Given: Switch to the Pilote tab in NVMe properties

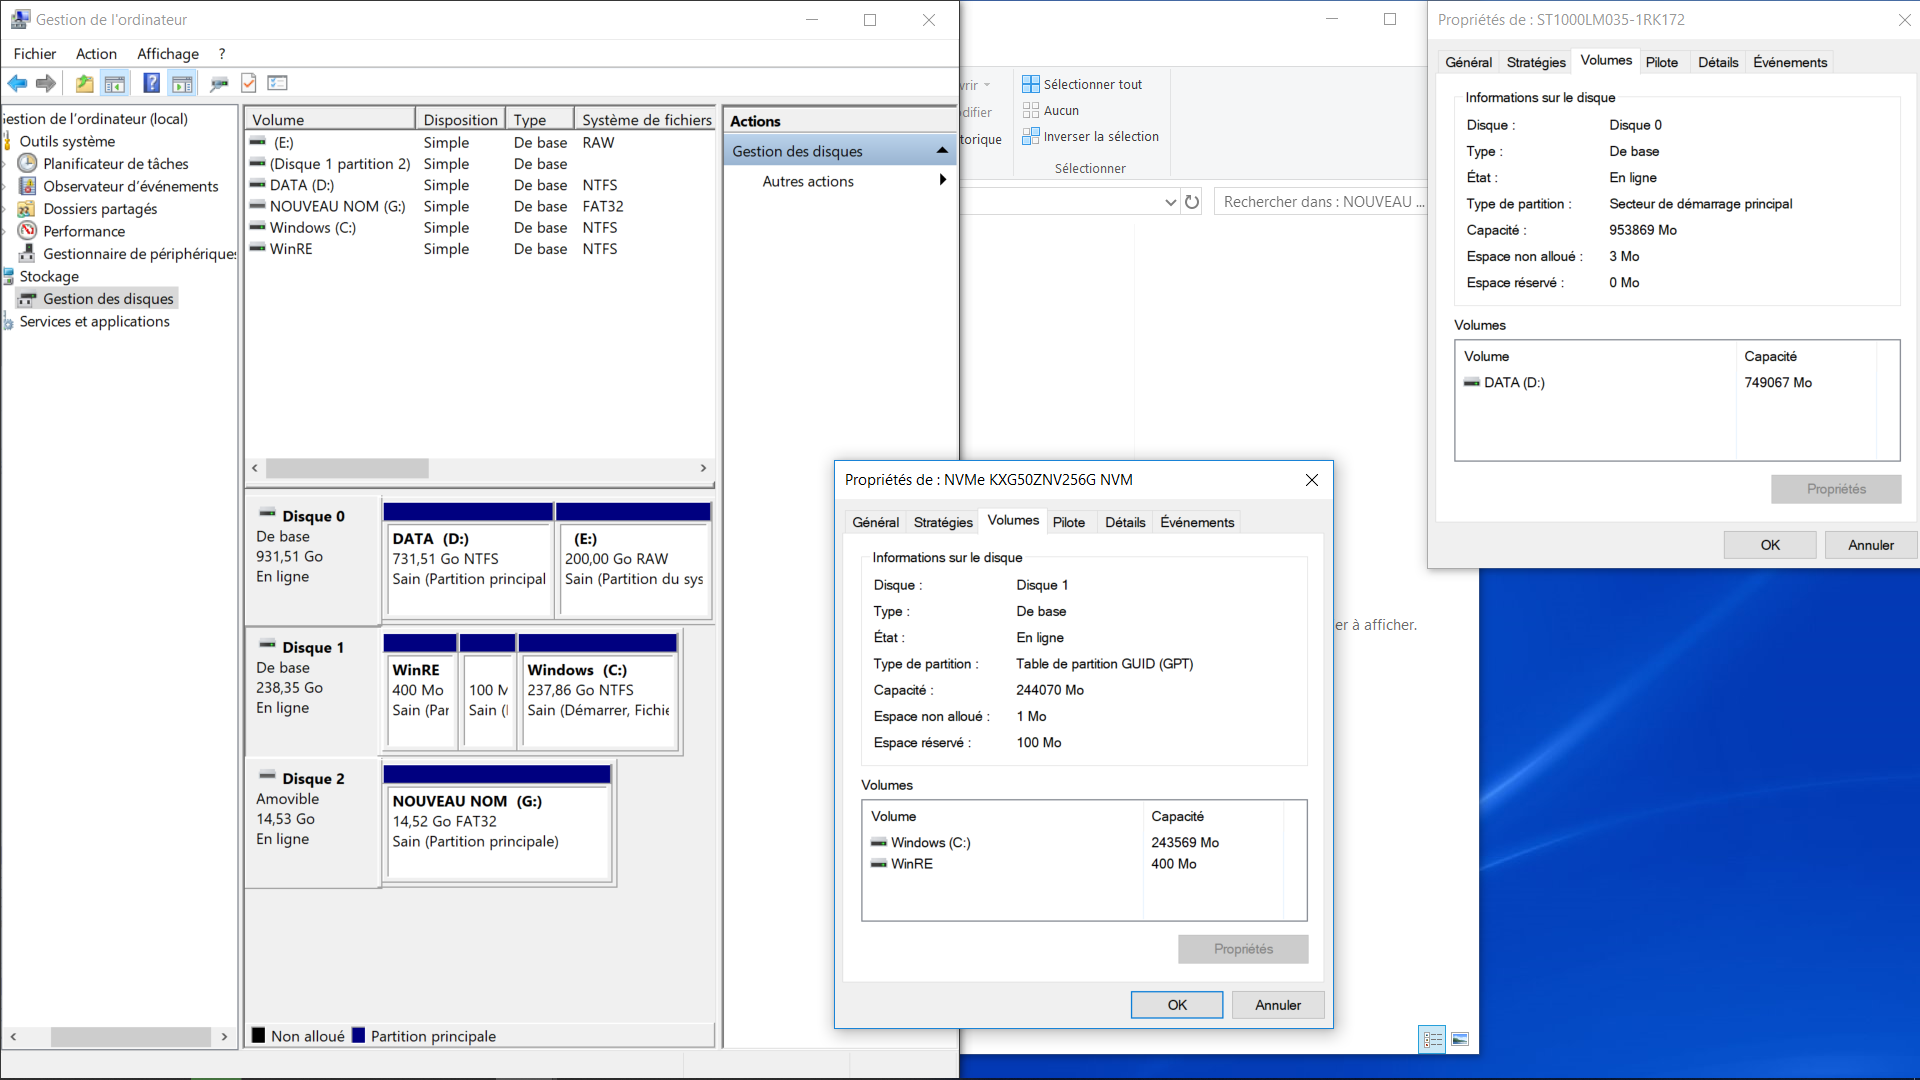Looking at the screenshot, I should coord(1069,522).
